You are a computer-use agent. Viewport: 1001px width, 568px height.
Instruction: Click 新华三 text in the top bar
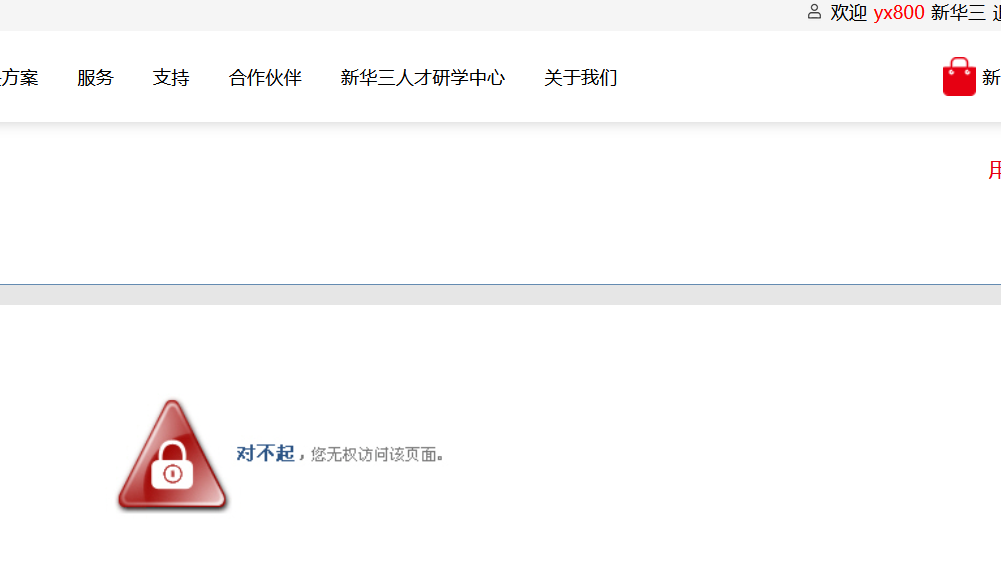click(958, 13)
